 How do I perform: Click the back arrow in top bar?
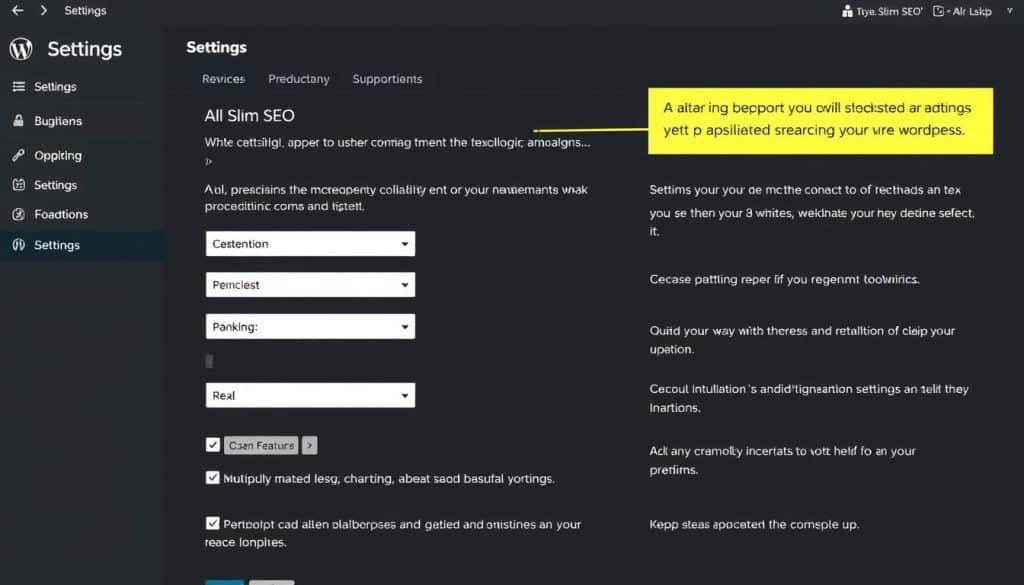tap(18, 10)
